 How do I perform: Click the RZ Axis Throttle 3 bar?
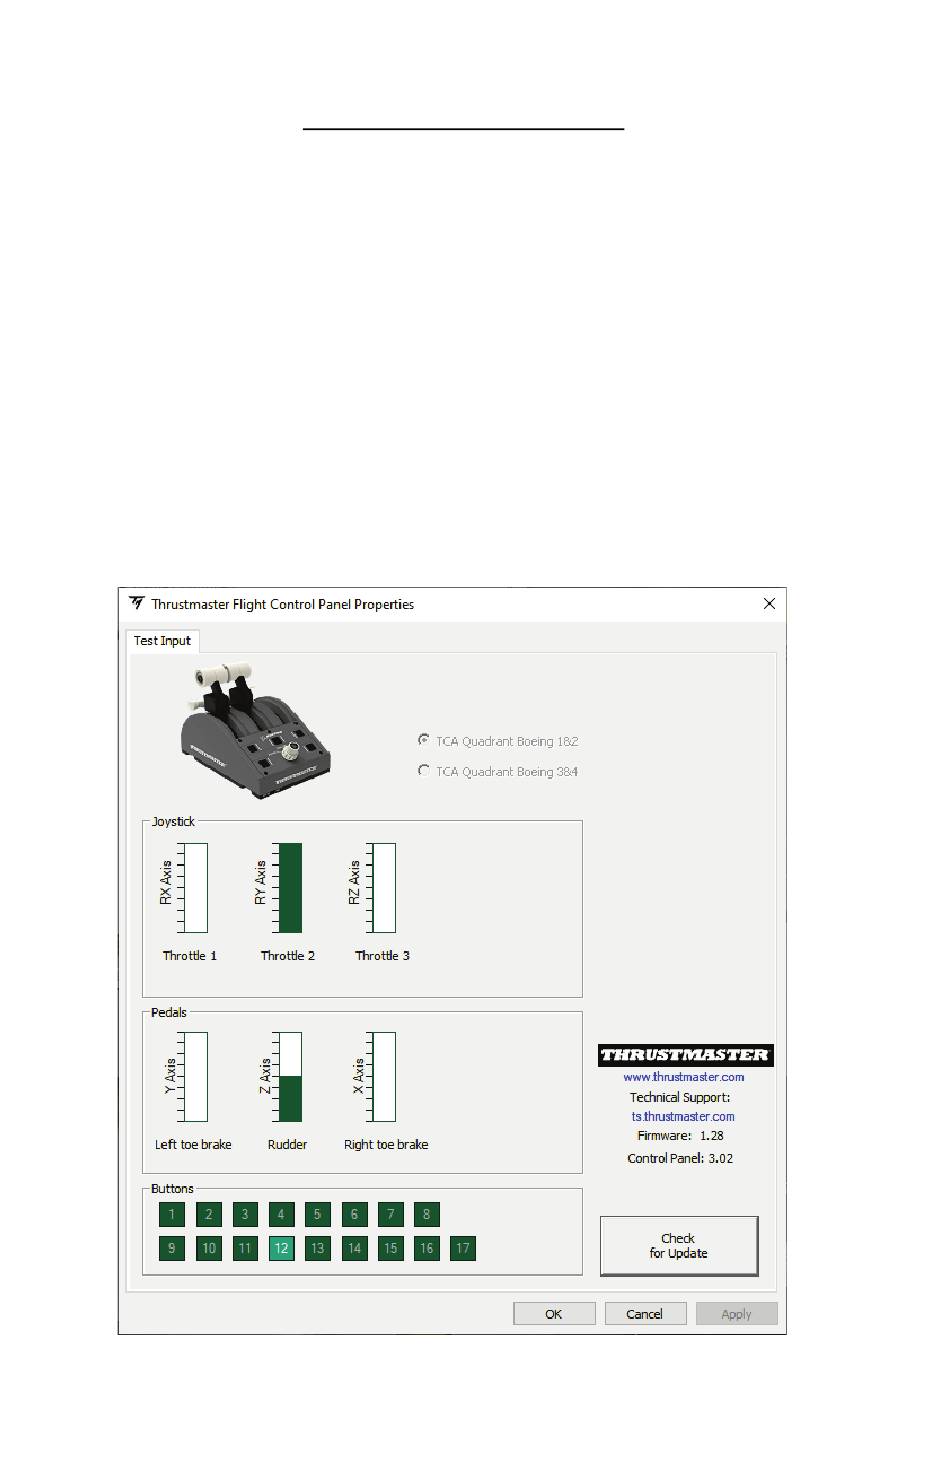click(383, 888)
